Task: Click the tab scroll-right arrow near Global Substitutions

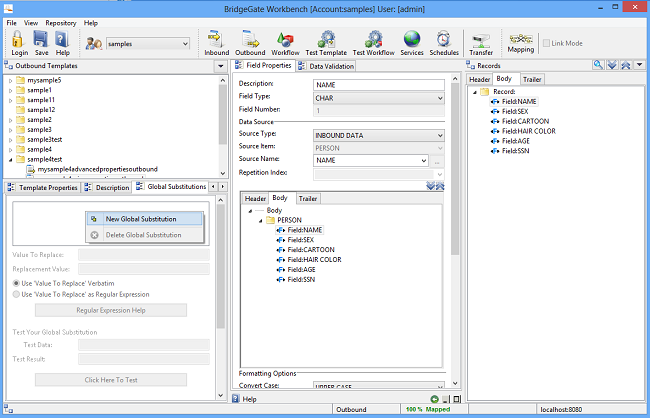Action: 223,187
